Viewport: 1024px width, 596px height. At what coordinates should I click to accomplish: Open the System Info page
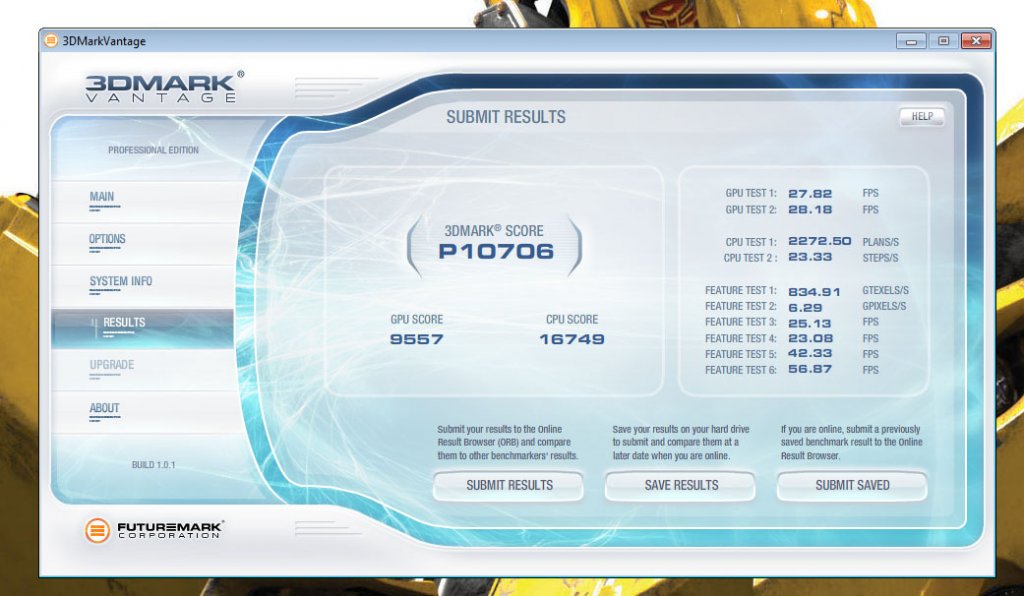[142, 286]
